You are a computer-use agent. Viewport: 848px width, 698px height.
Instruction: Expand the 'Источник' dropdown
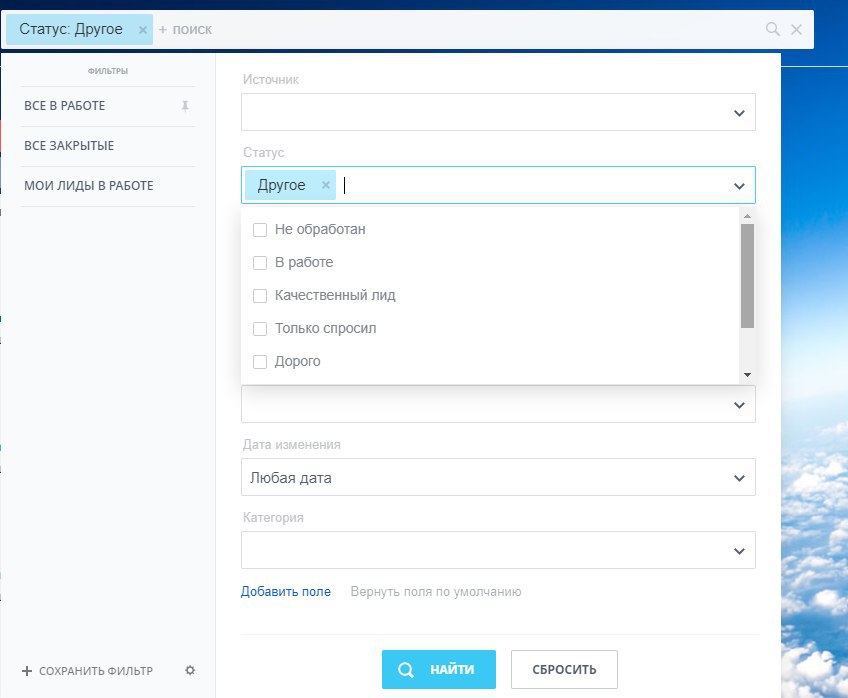(x=739, y=113)
